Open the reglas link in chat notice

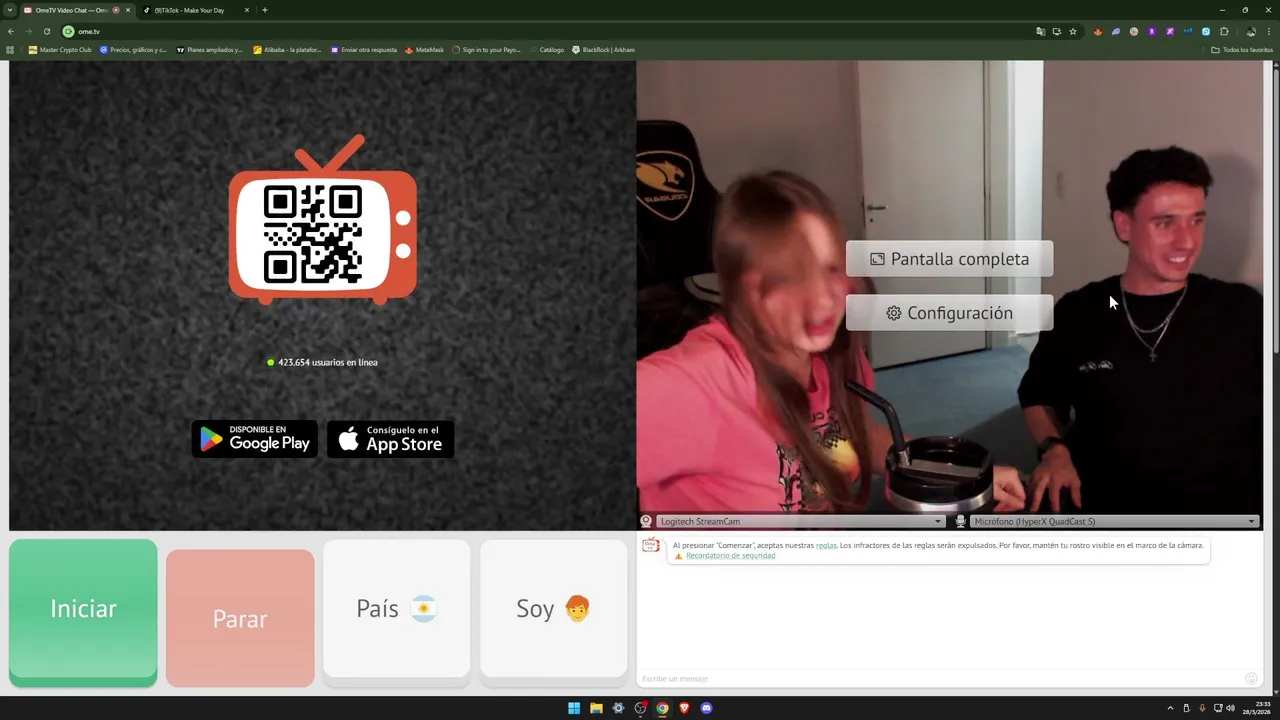click(x=826, y=545)
